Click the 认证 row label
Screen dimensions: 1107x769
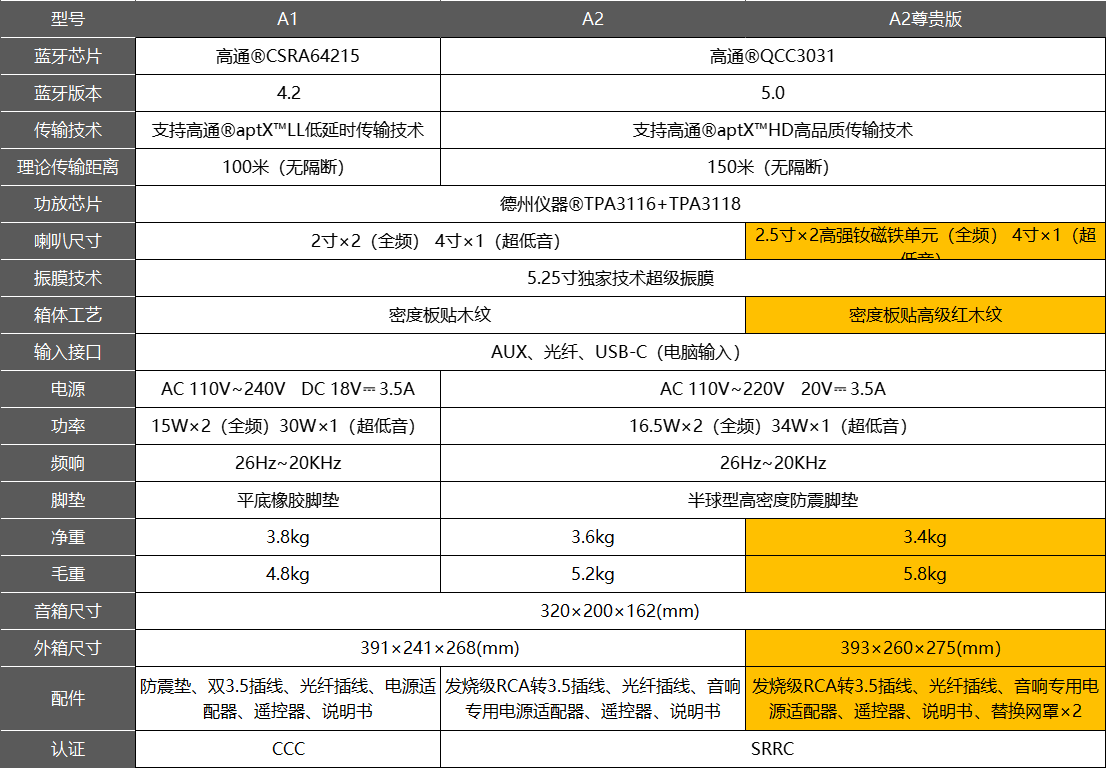pyautogui.click(x=68, y=749)
